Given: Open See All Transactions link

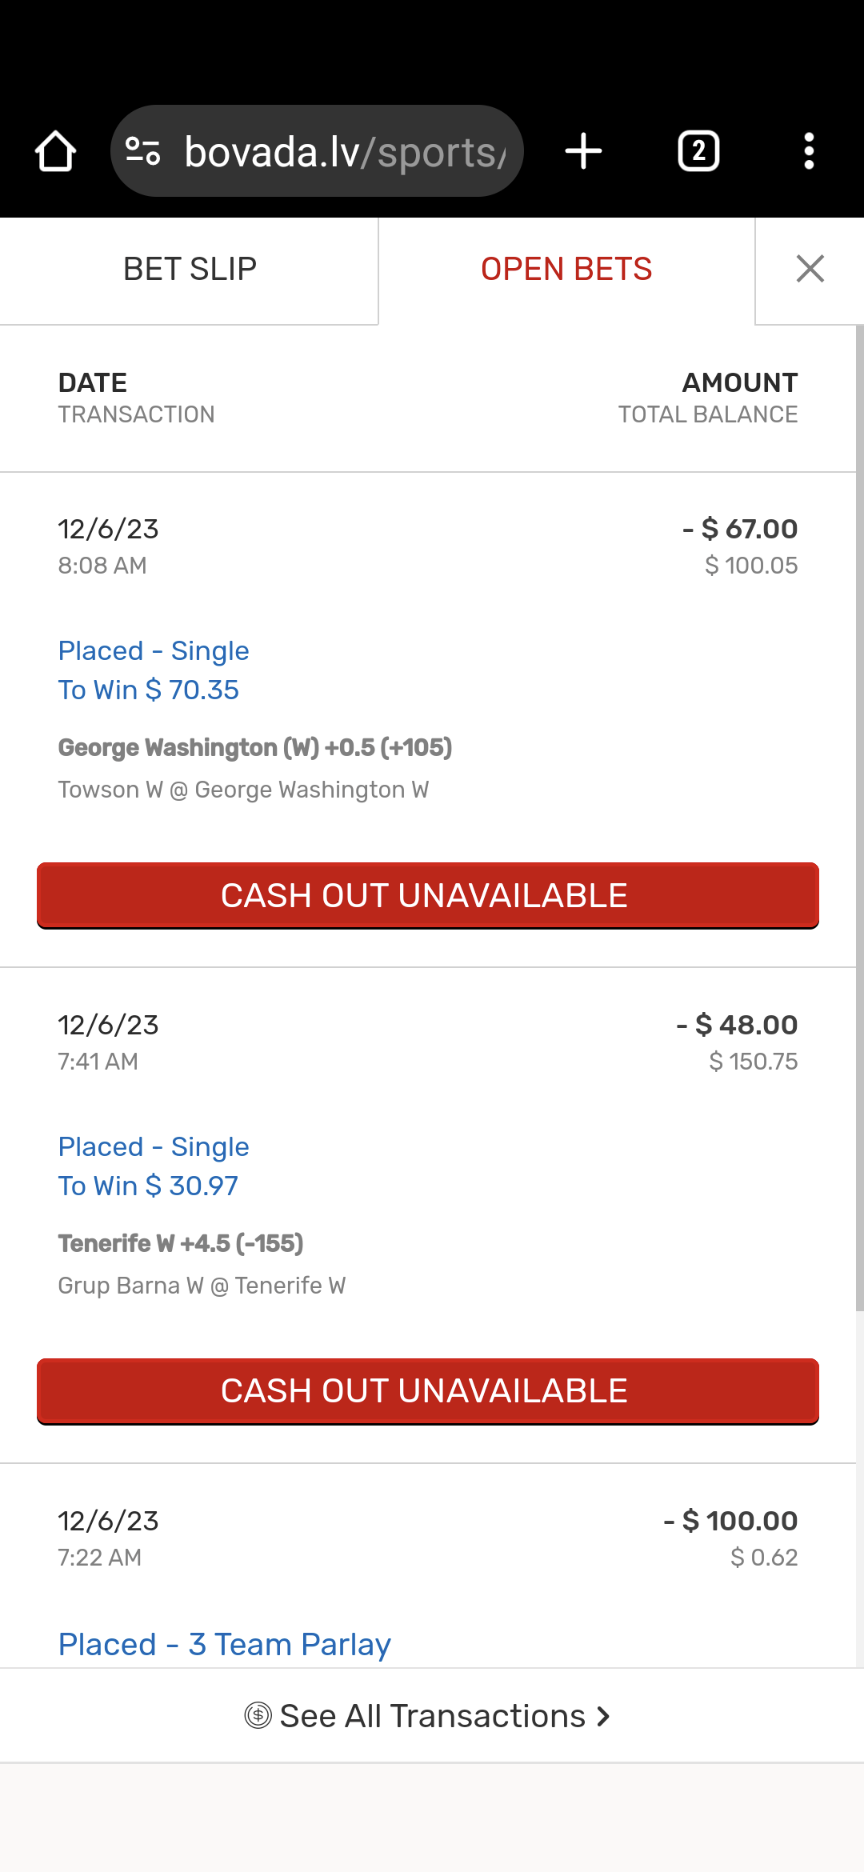Looking at the screenshot, I should [432, 1716].
